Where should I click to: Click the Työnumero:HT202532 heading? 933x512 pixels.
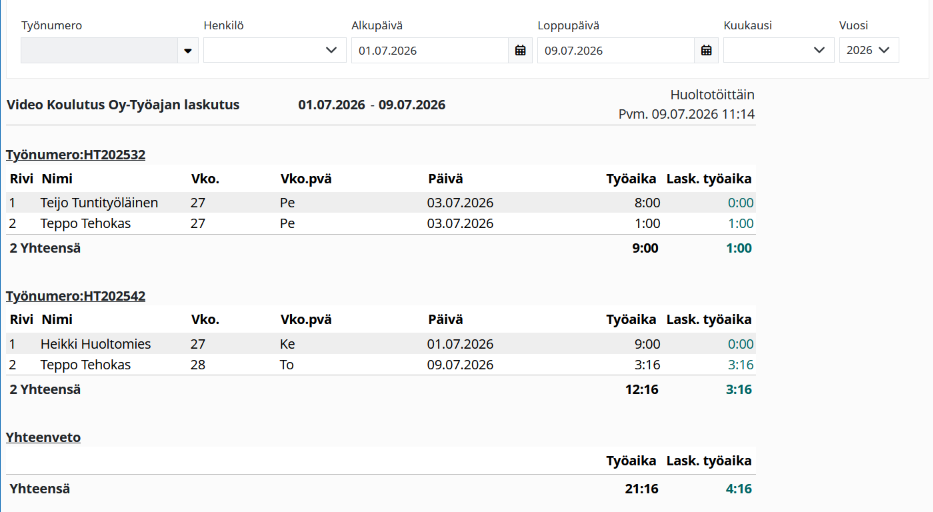[76, 155]
